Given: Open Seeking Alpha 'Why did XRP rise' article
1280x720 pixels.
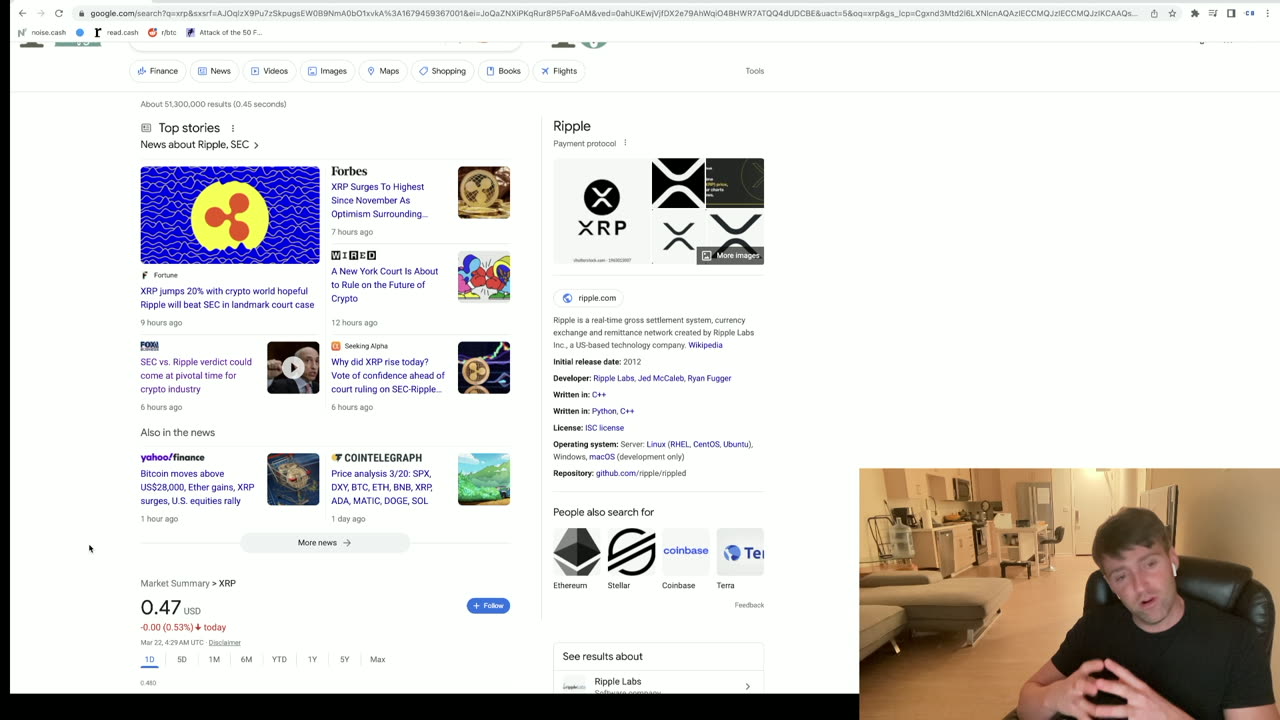Looking at the screenshot, I should [388, 375].
